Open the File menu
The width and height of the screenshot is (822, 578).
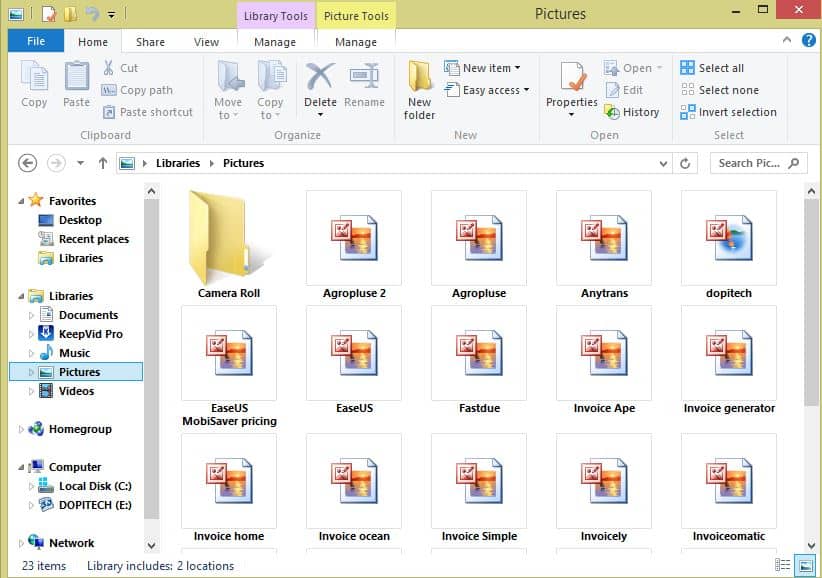pyautogui.click(x=35, y=41)
